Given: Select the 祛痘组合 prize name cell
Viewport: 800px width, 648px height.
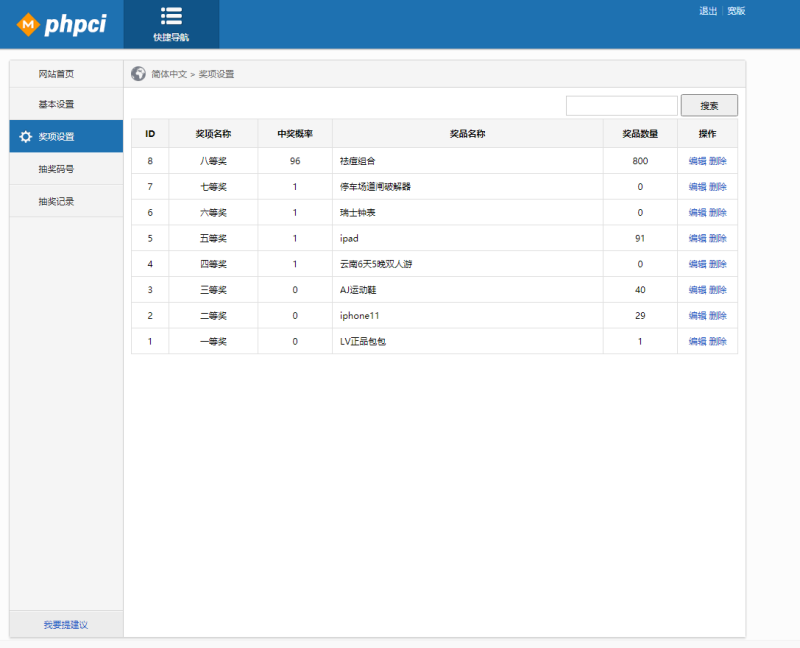Looking at the screenshot, I should tap(467, 161).
